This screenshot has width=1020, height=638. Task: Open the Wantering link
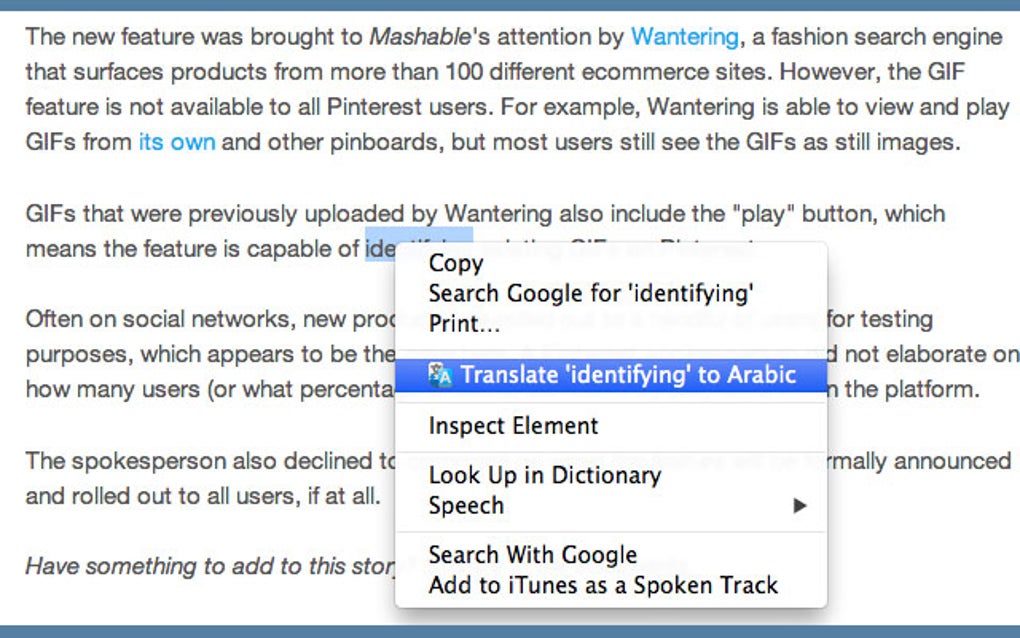[684, 37]
